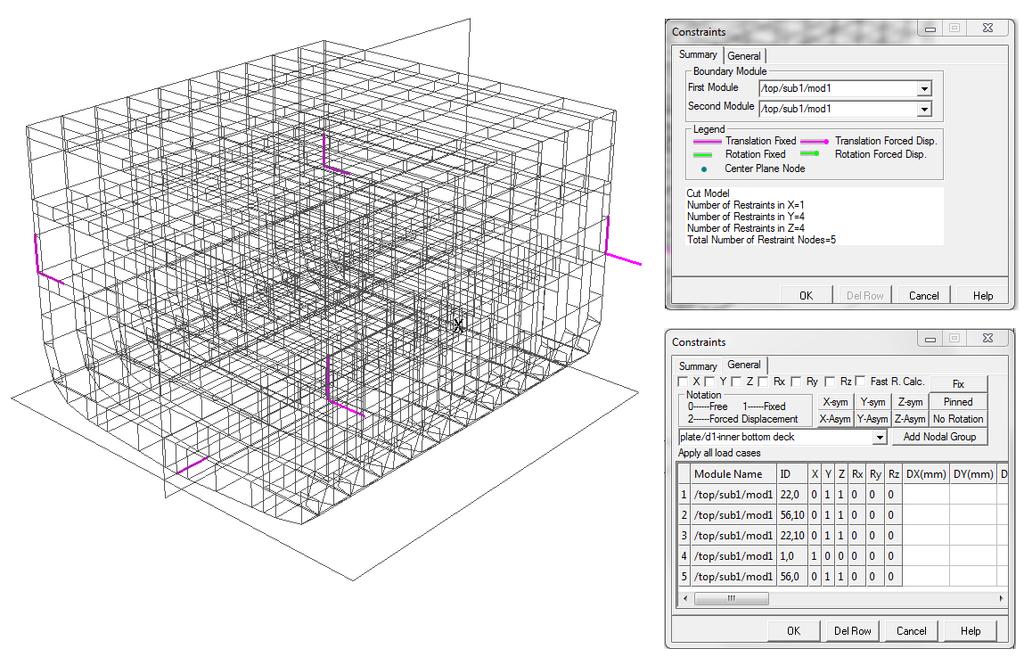The height and width of the screenshot is (657, 1024).
Task: Select row header 2 in constraints table
Action: (684, 515)
